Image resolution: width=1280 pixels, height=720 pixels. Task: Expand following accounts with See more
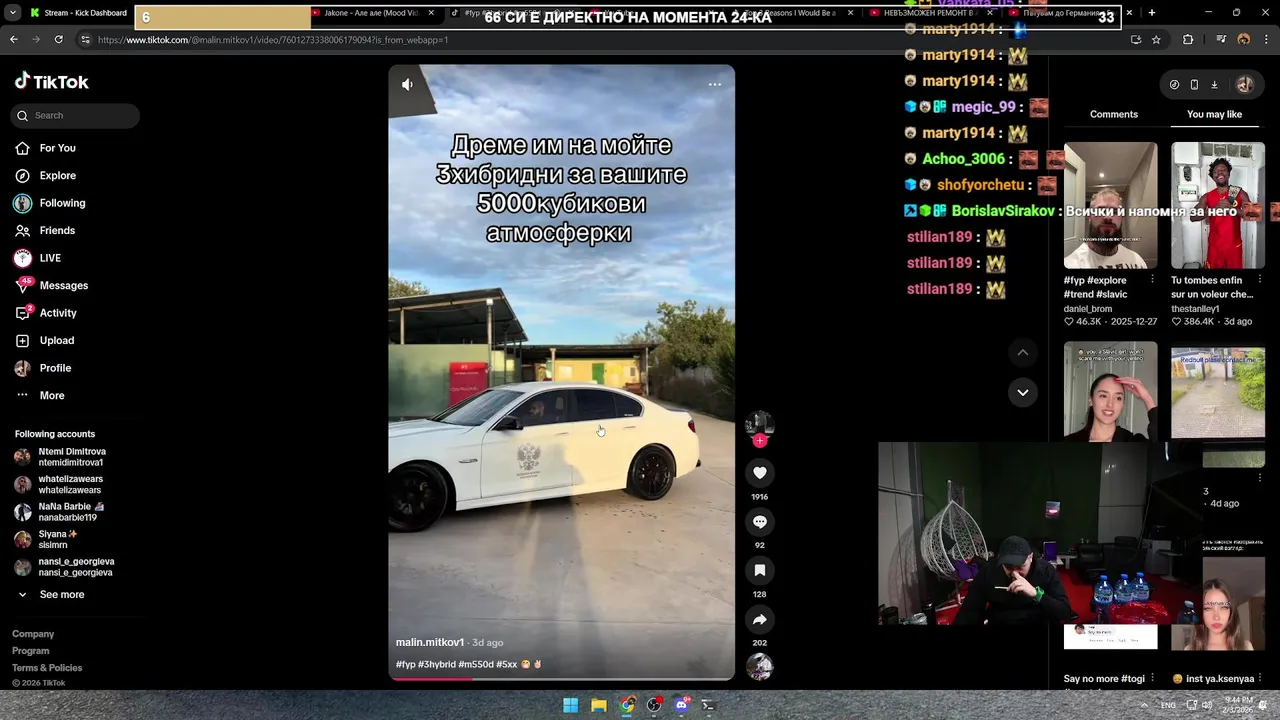tap(61, 595)
